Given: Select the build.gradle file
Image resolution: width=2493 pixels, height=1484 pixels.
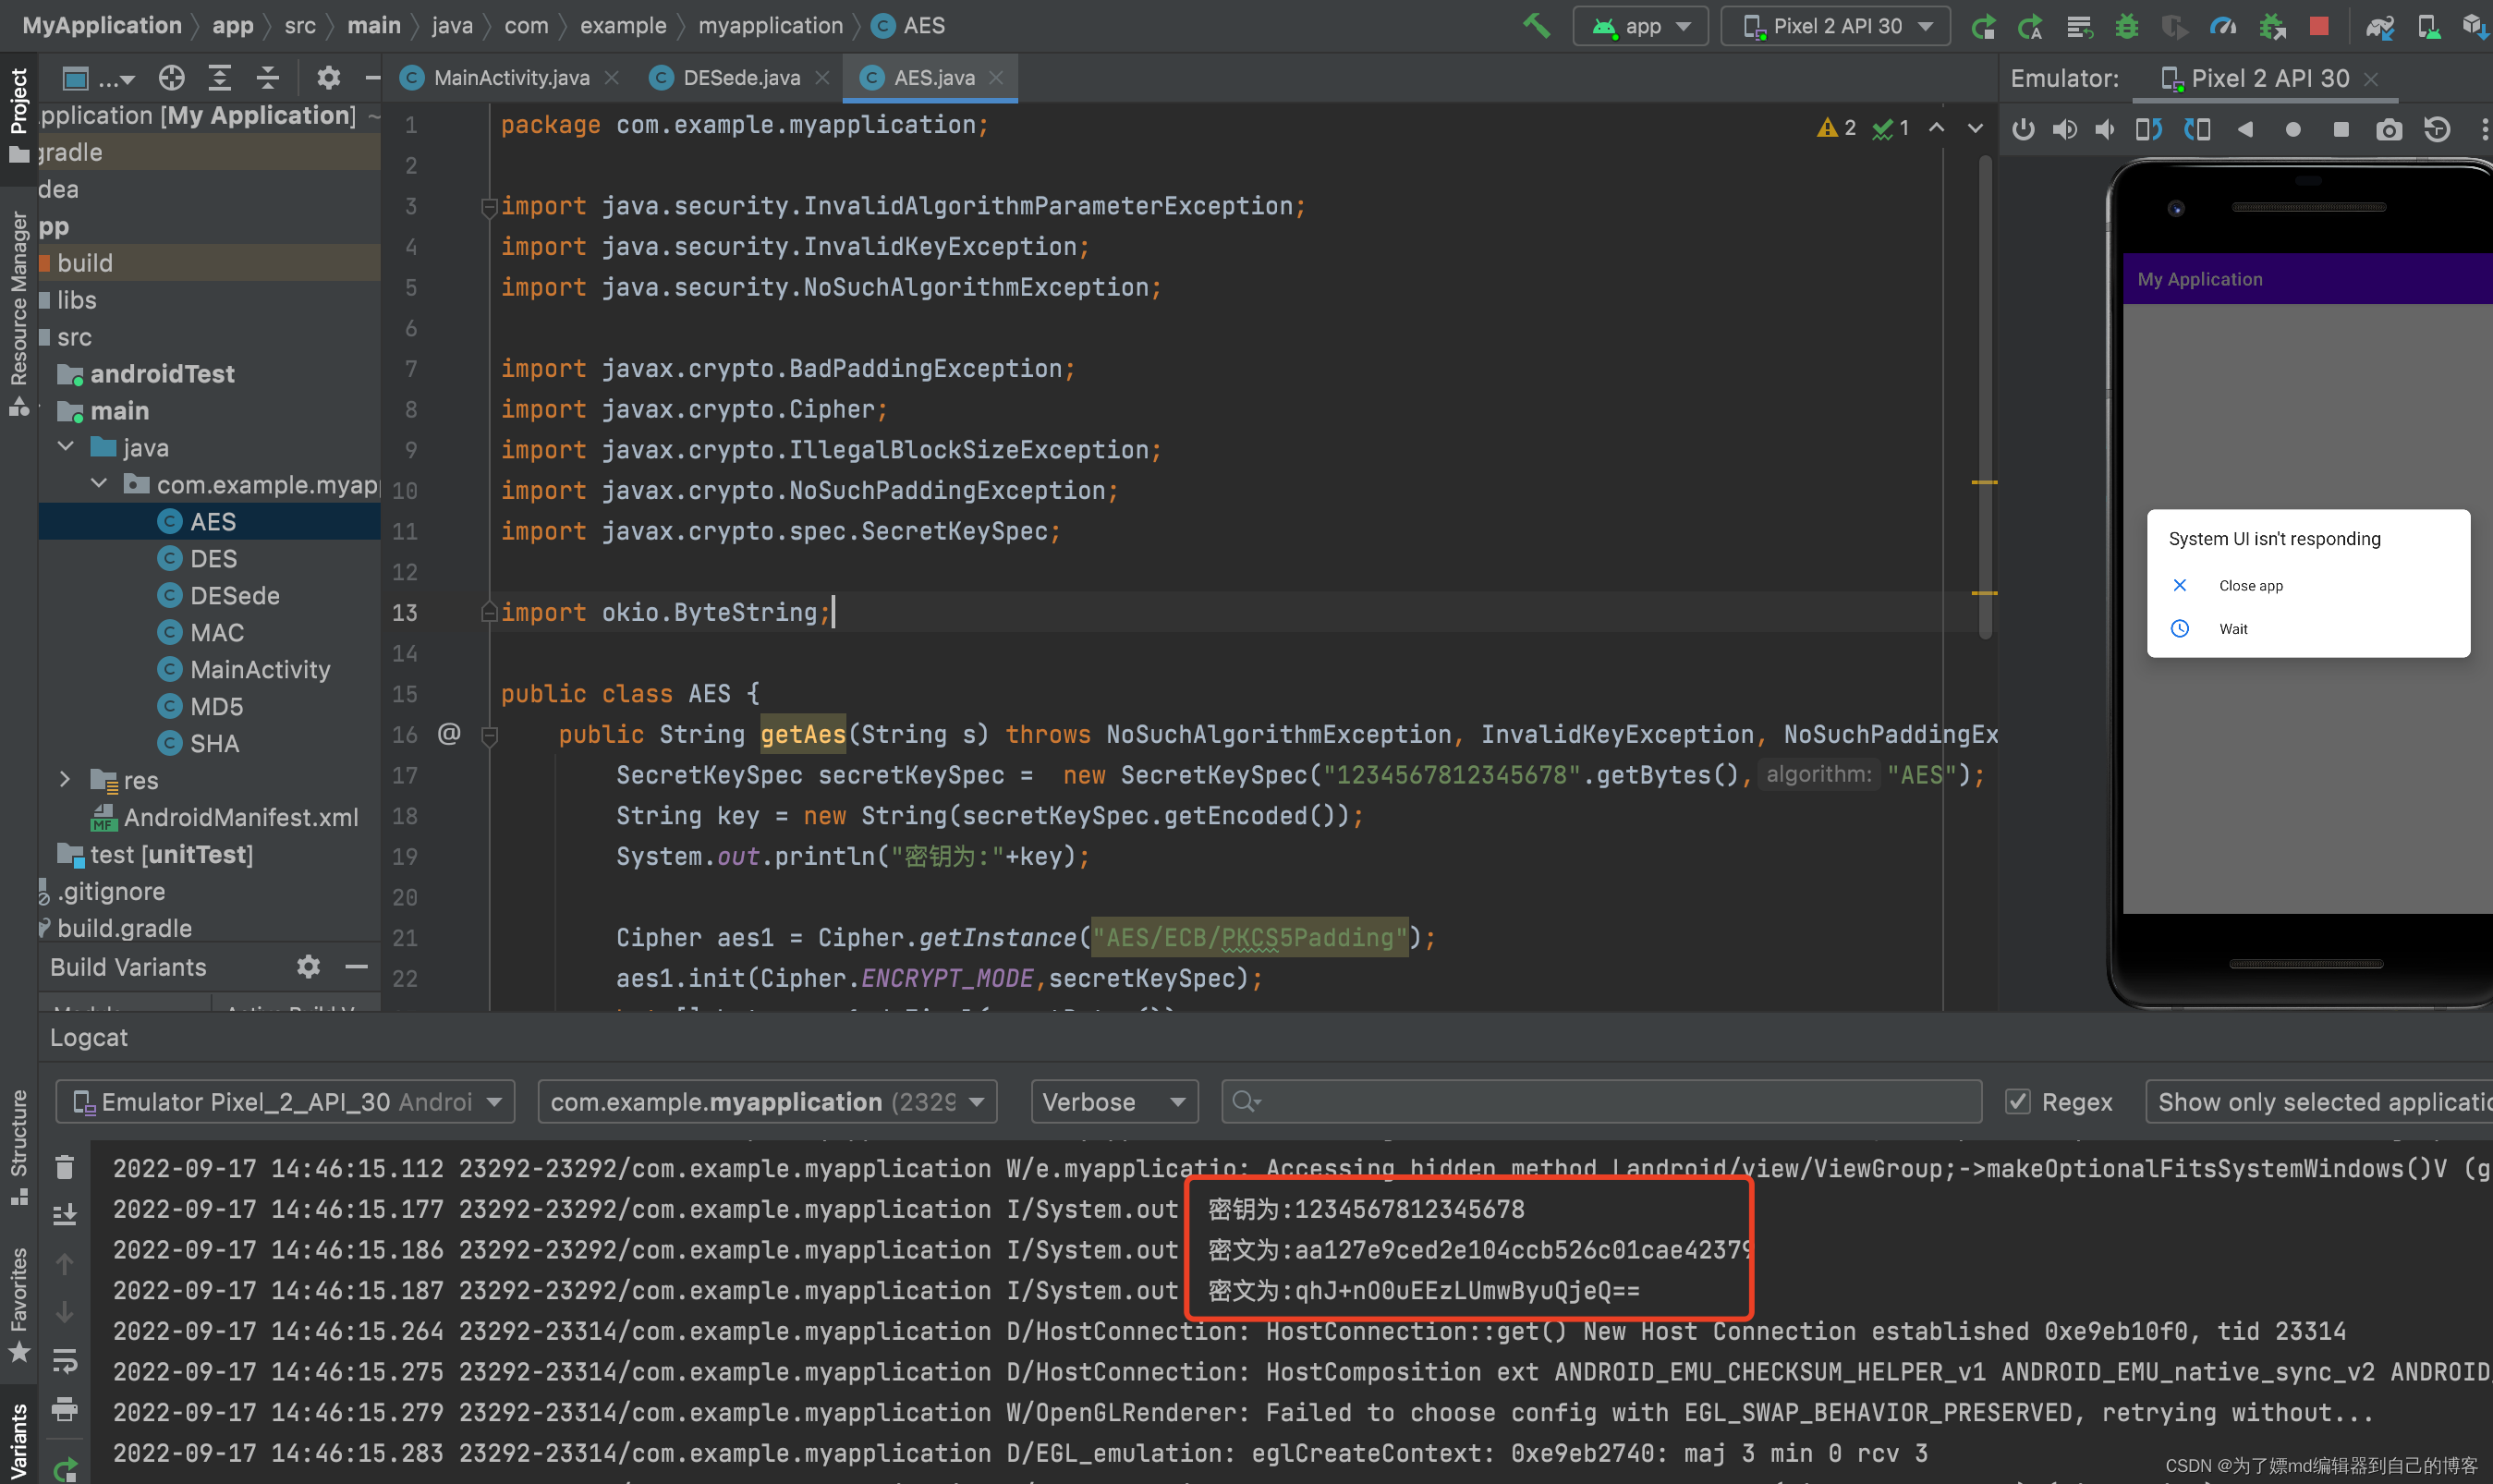Looking at the screenshot, I should (124, 928).
